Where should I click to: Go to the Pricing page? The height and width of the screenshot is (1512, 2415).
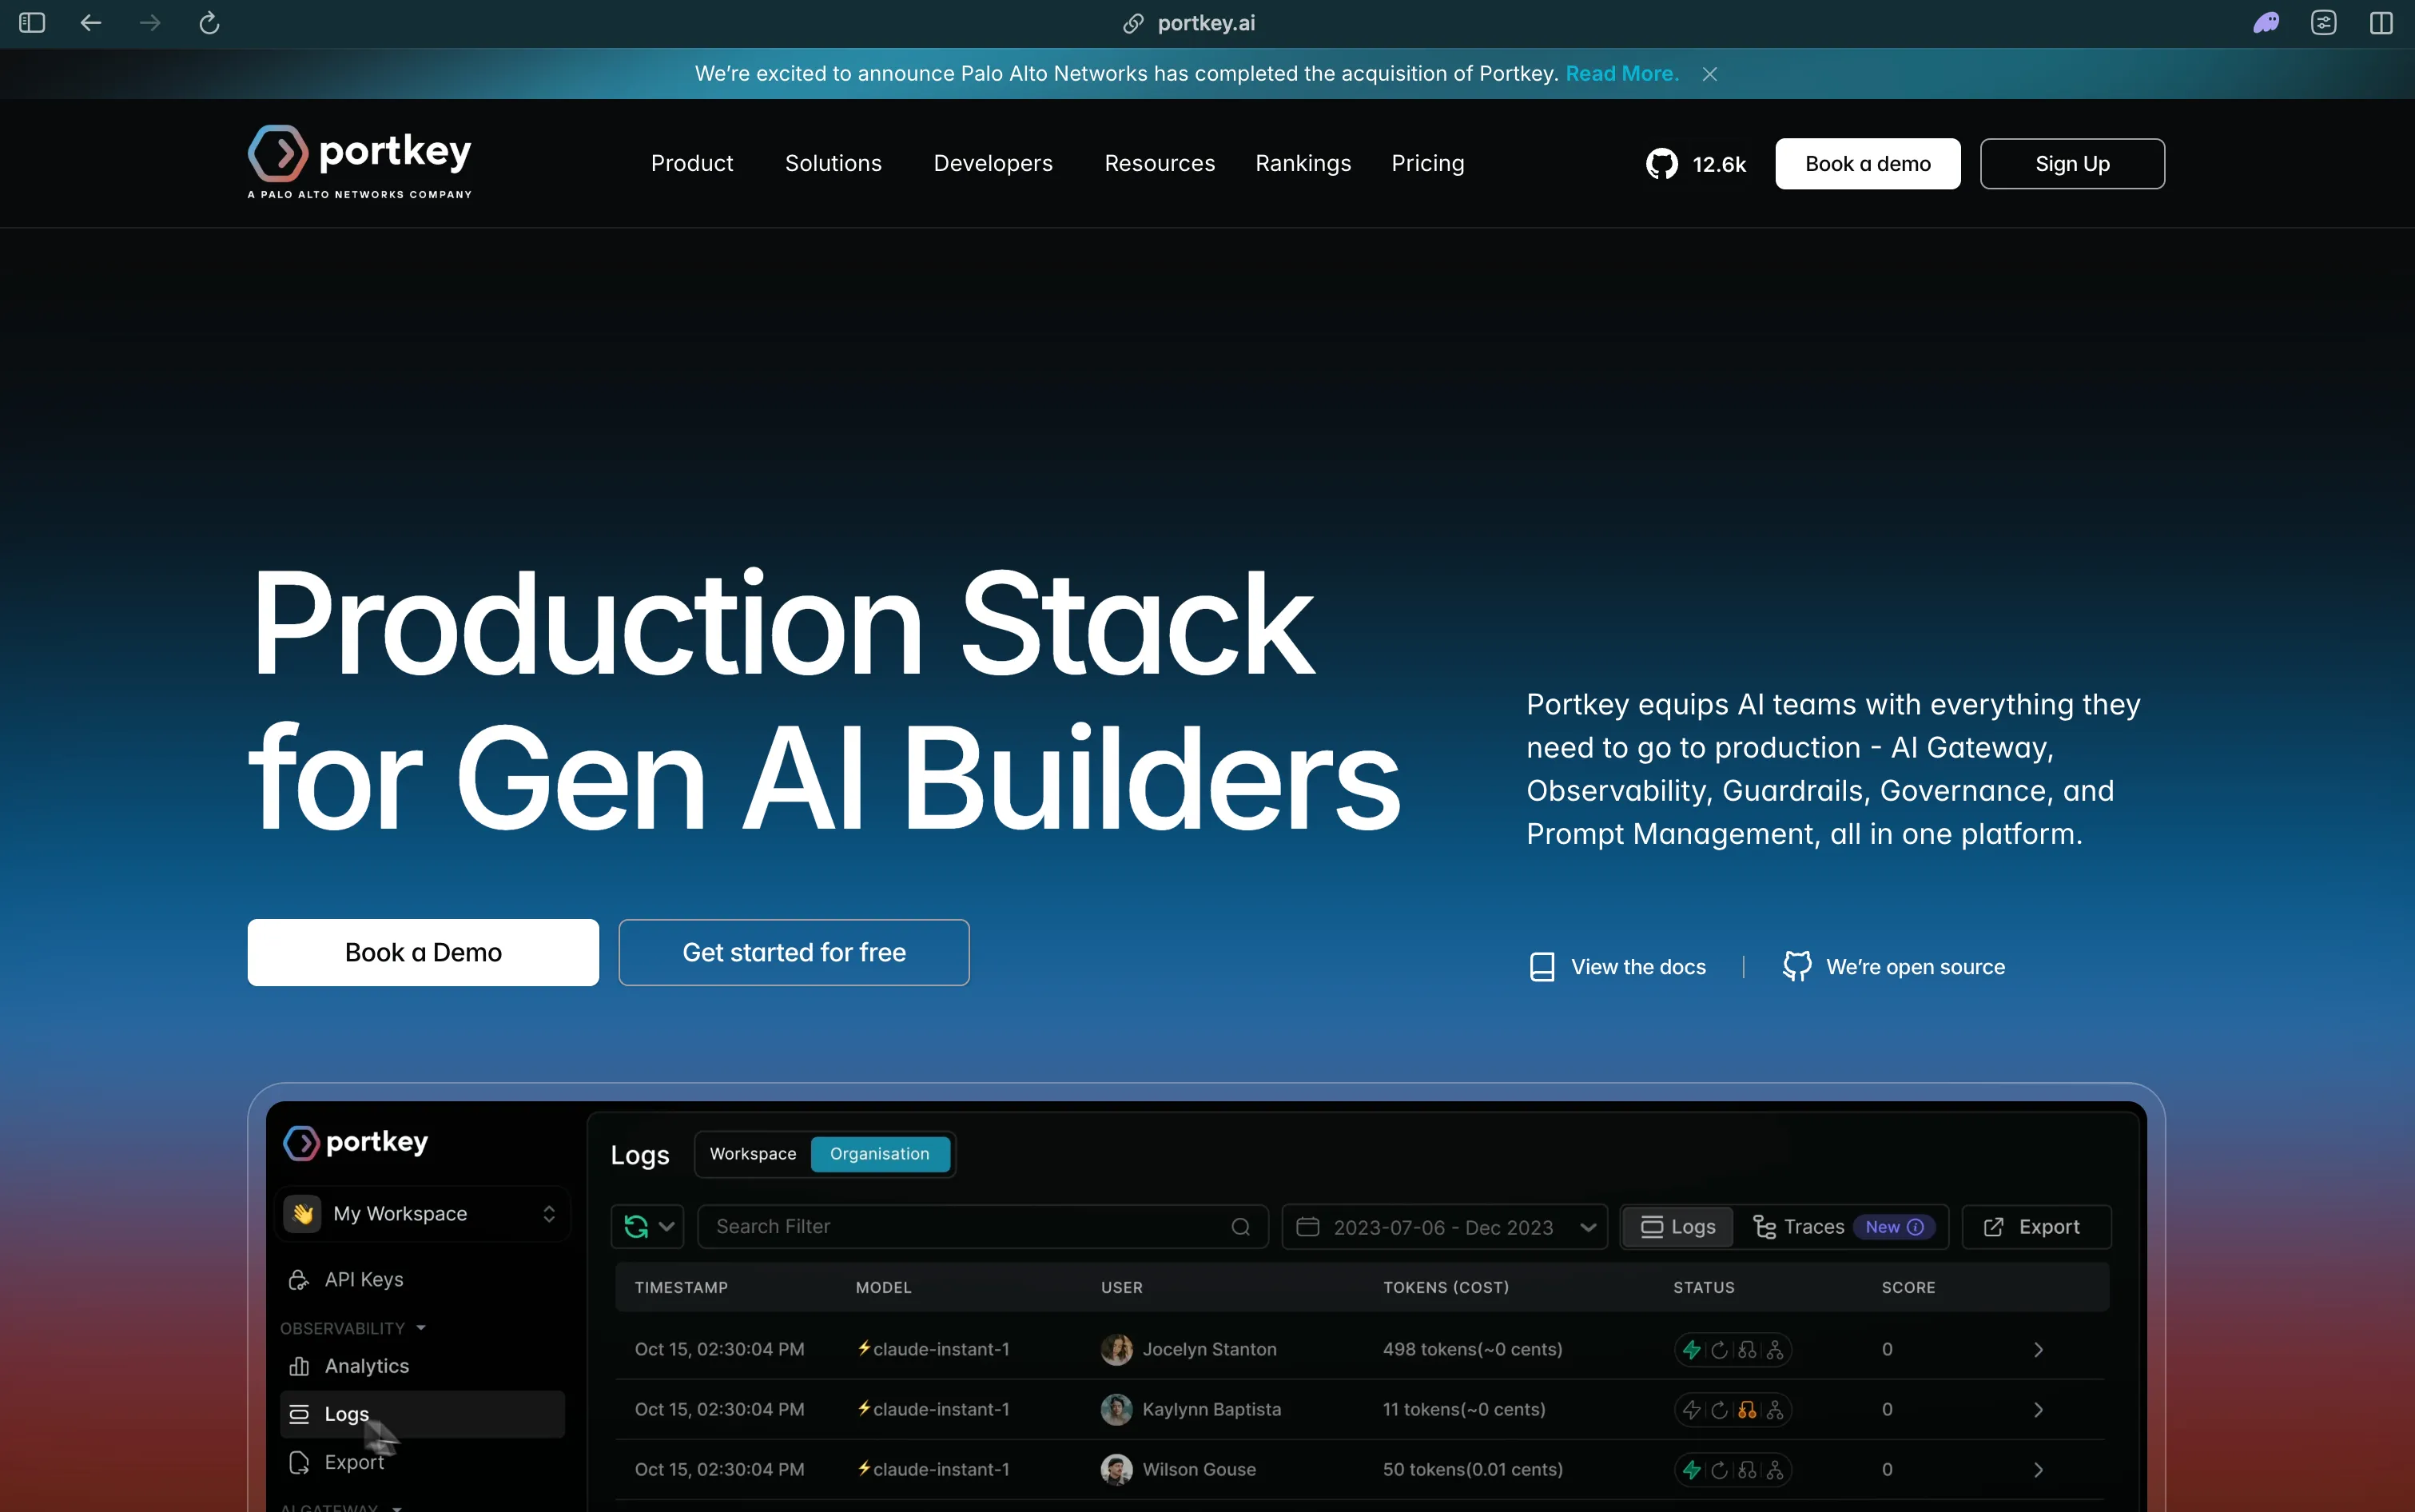pyautogui.click(x=1428, y=163)
